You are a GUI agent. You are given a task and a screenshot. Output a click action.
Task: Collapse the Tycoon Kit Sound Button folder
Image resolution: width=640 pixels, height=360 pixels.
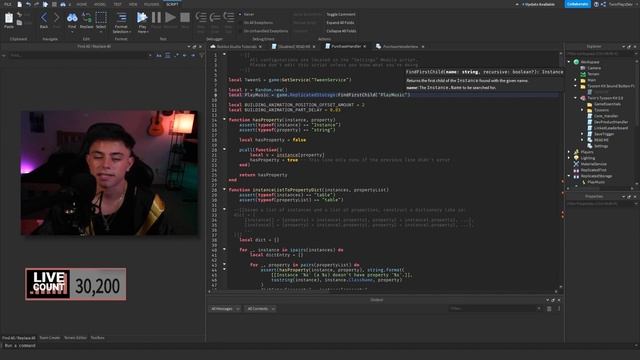pyautogui.click(x=576, y=86)
